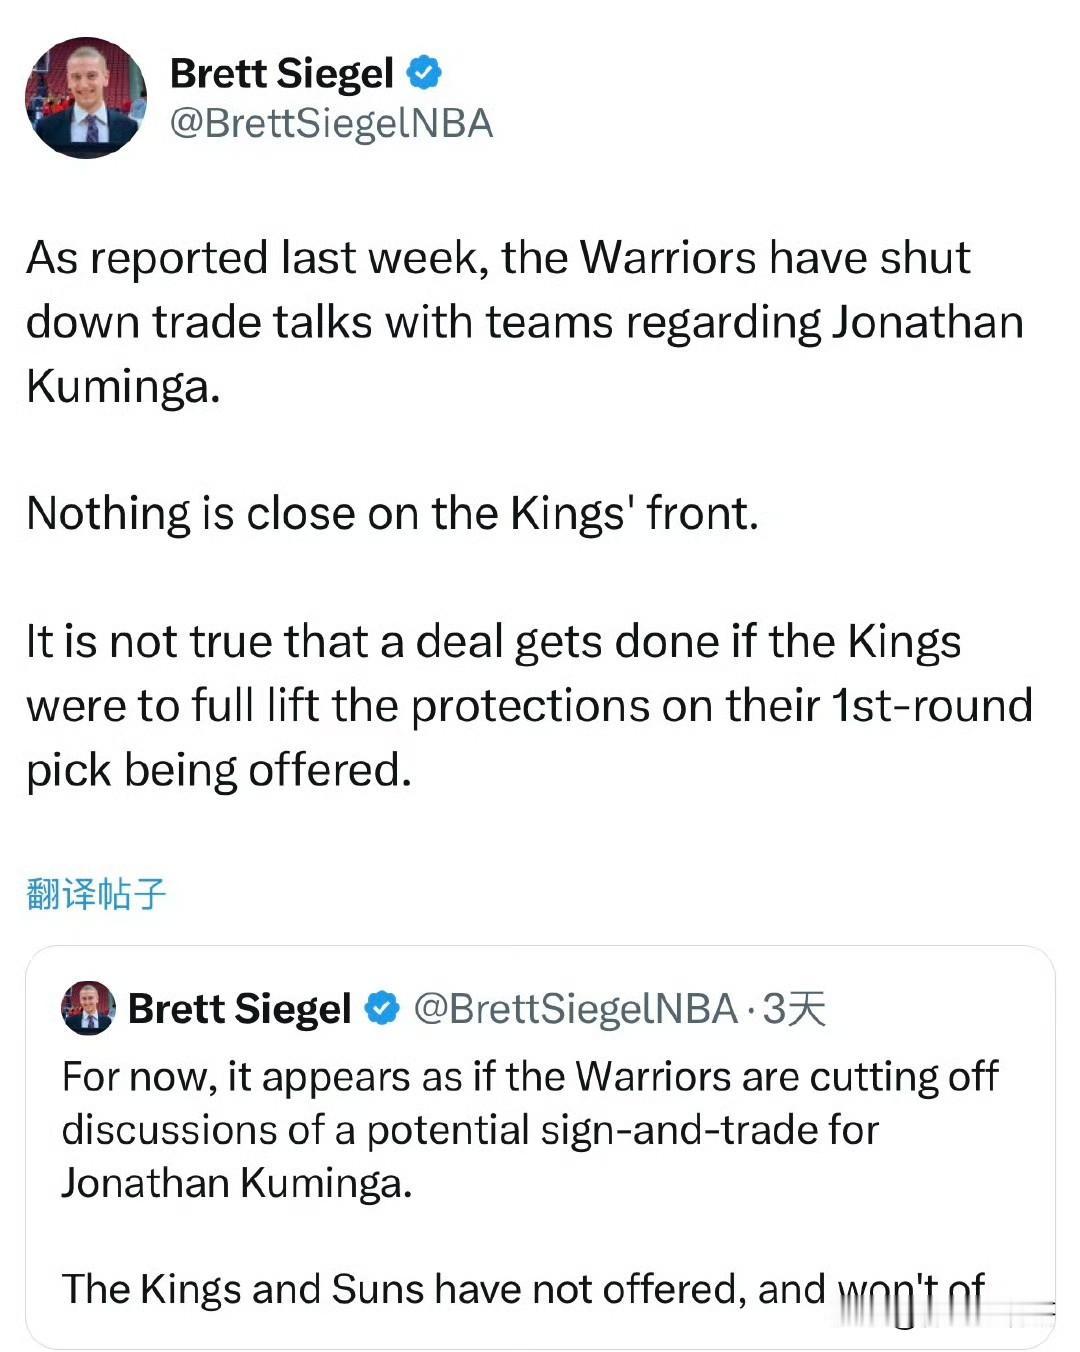Open the small avatar in the quoted tweet

(x=88, y=1008)
